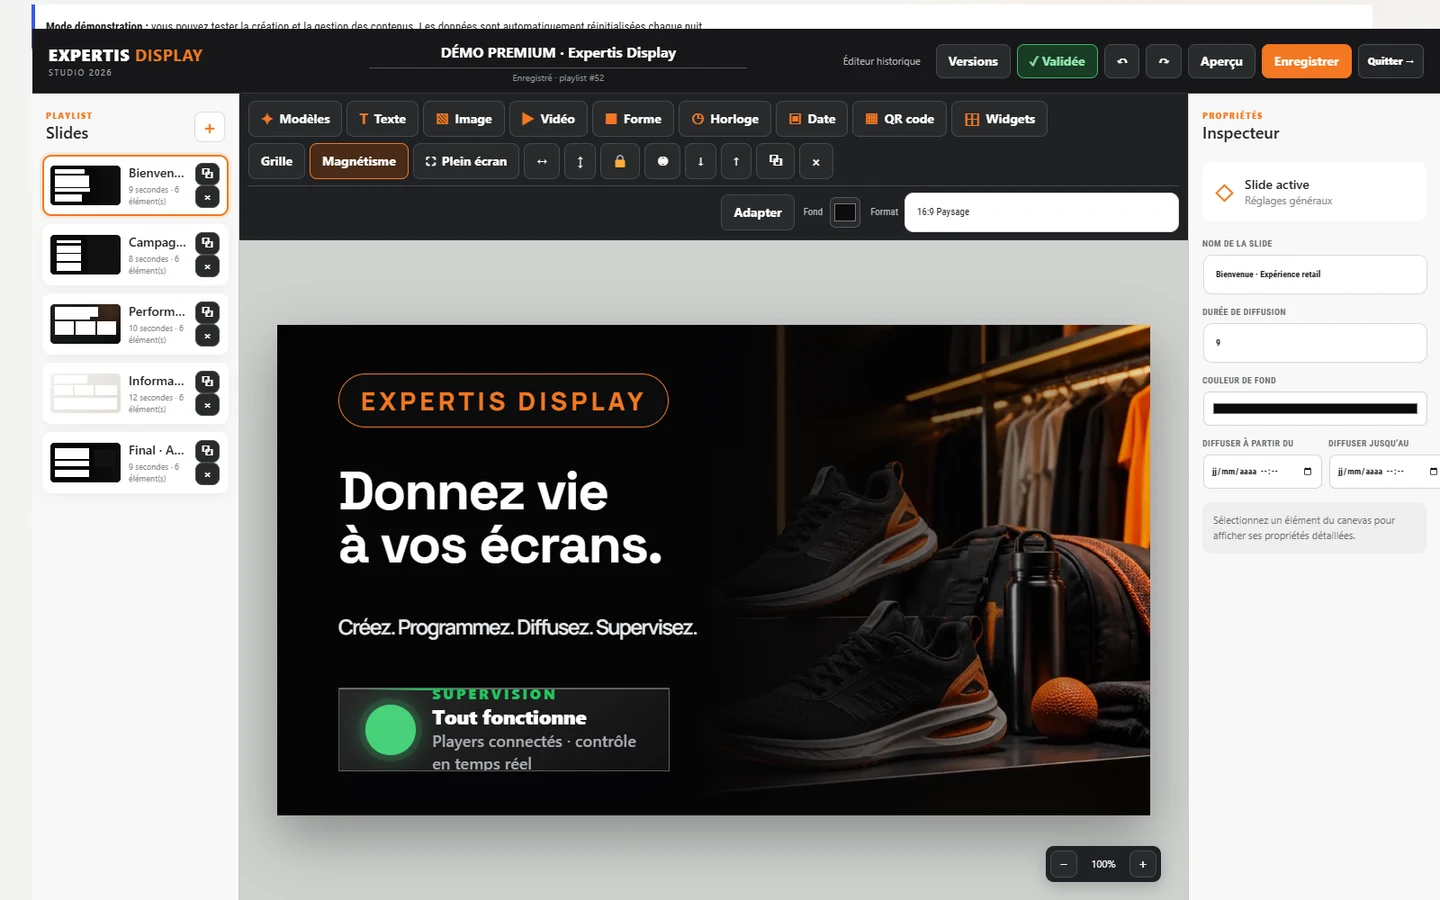Toggle the Grille grid display
Image resolution: width=1440 pixels, height=900 pixels.
click(277, 161)
